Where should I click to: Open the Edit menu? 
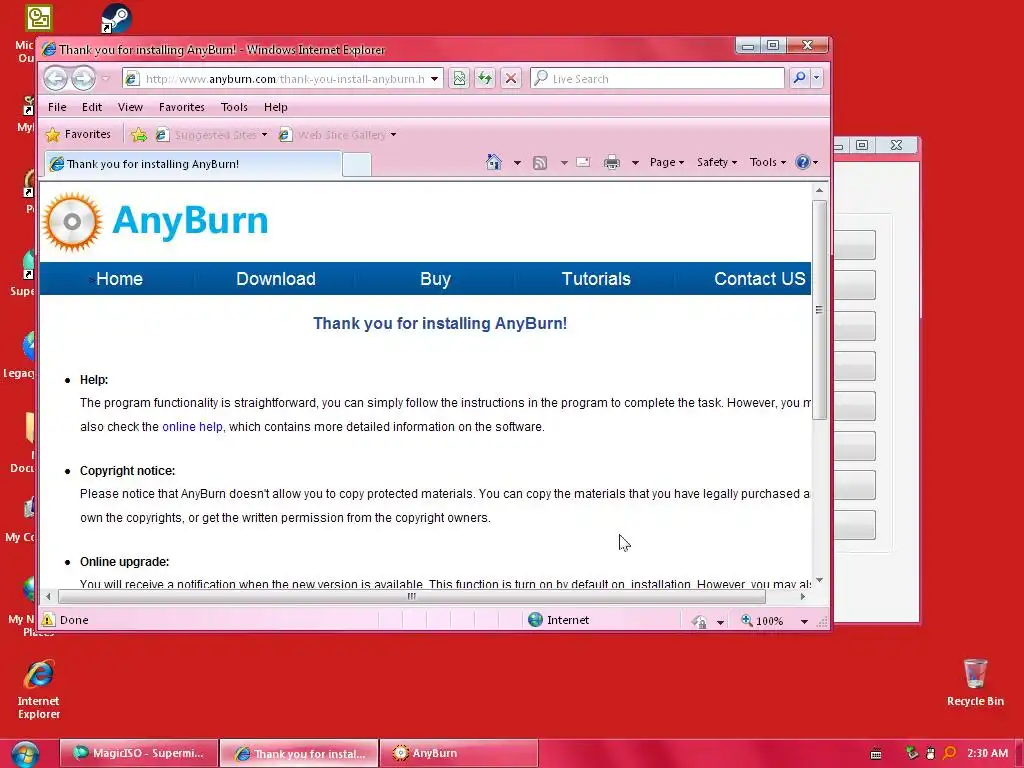click(x=91, y=107)
